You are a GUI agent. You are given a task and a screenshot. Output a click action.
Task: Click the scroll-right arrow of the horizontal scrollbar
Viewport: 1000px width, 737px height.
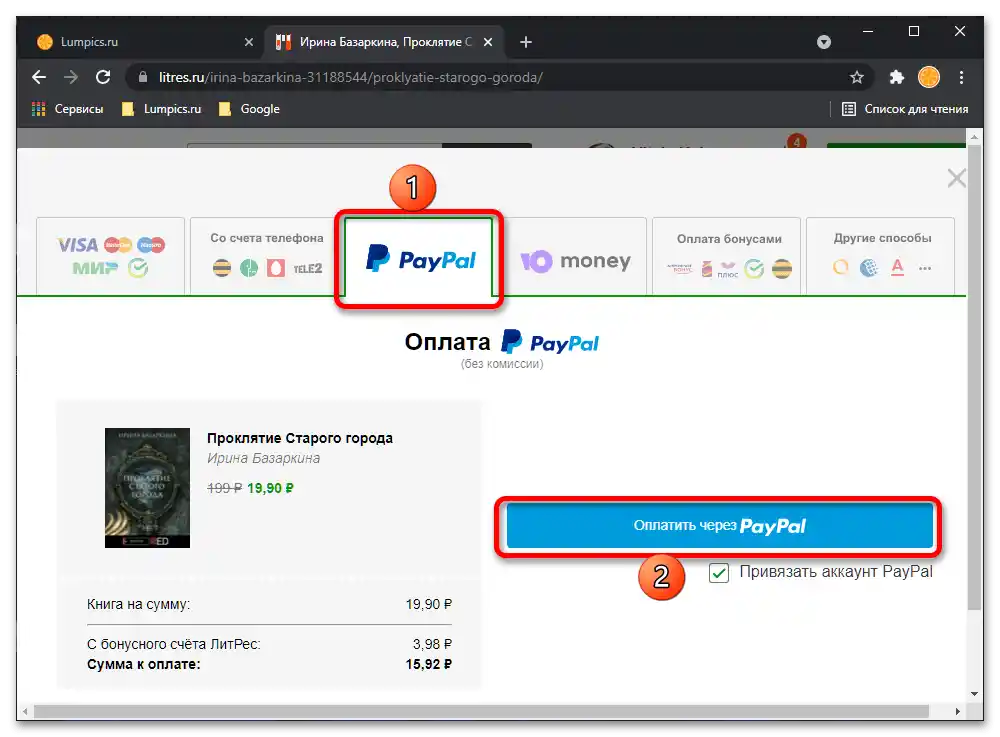click(957, 711)
